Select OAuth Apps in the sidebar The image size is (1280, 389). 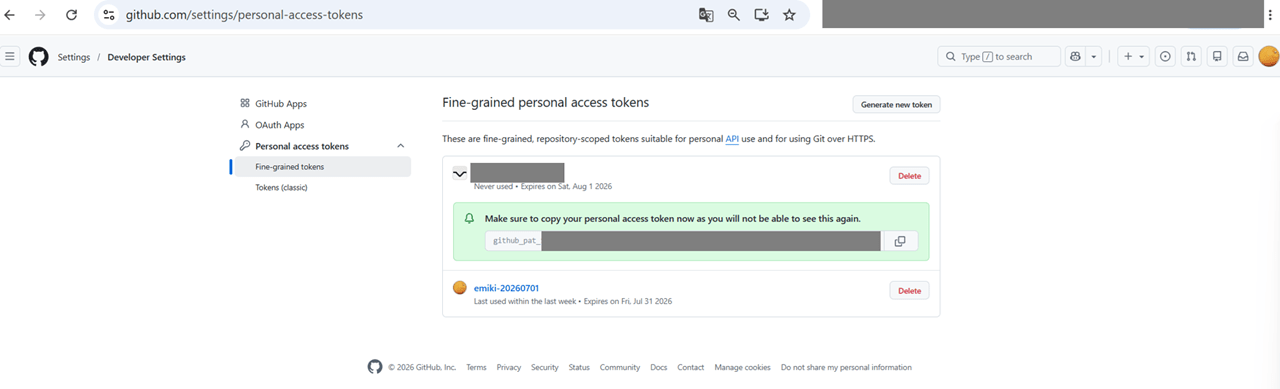click(x=279, y=125)
